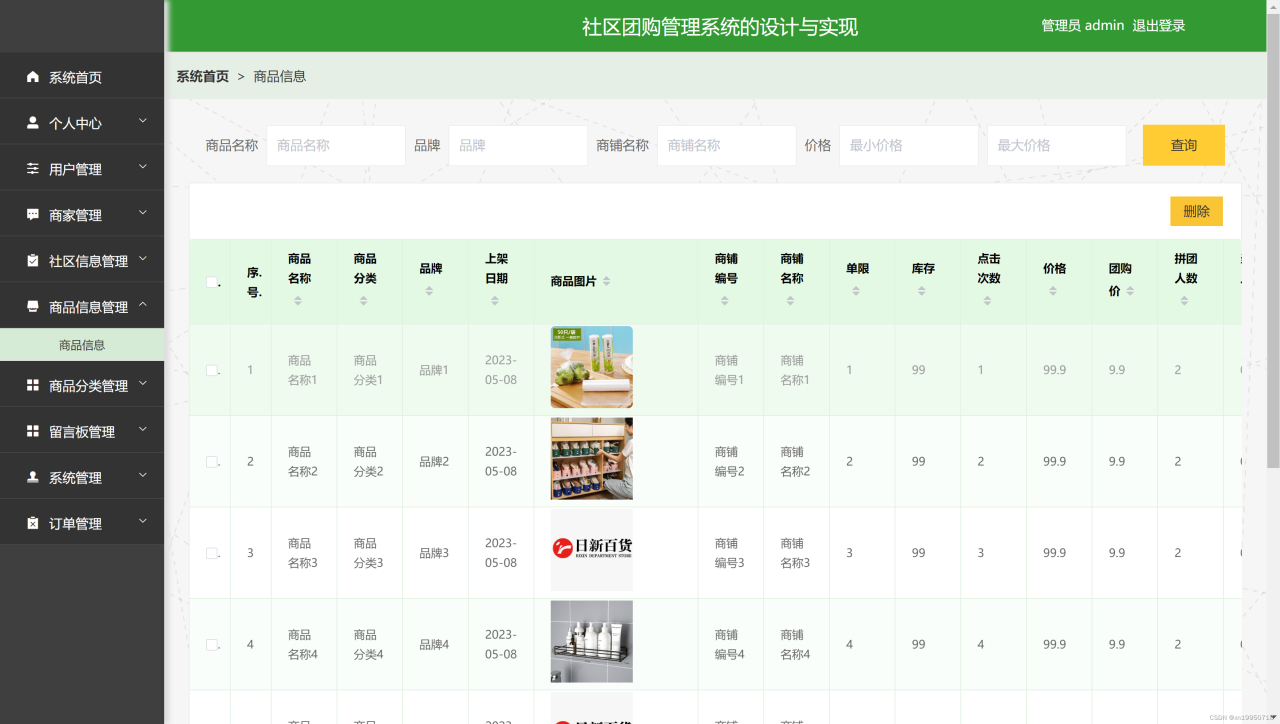Expand the 系统管理 menu chevron
Screen dimensions: 1280x724
pos(142,475)
